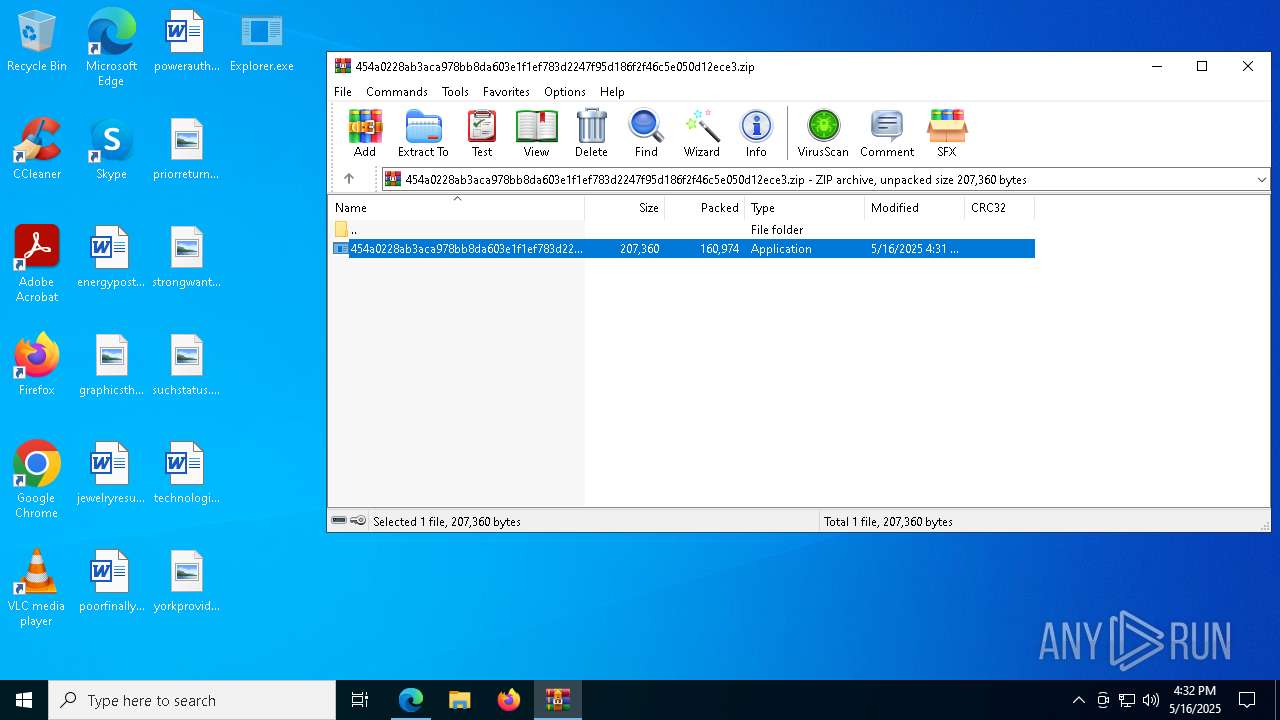The height and width of the screenshot is (720, 1280).
Task: Open the Windows Start menu
Action: (x=24, y=700)
